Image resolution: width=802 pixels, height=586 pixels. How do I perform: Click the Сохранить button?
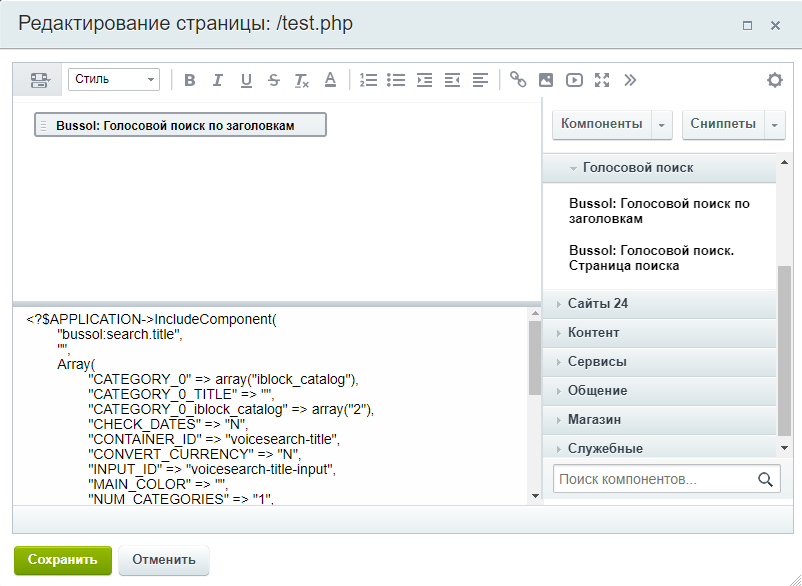62,560
